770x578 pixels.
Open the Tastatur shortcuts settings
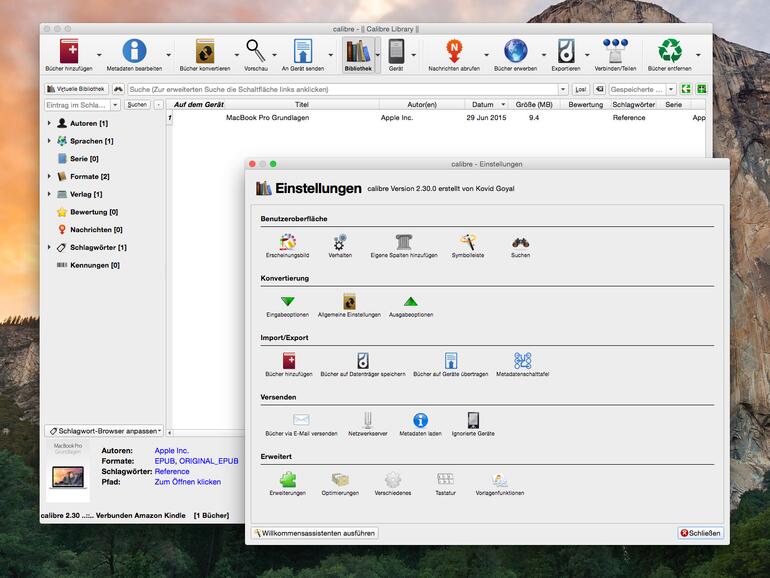point(445,480)
